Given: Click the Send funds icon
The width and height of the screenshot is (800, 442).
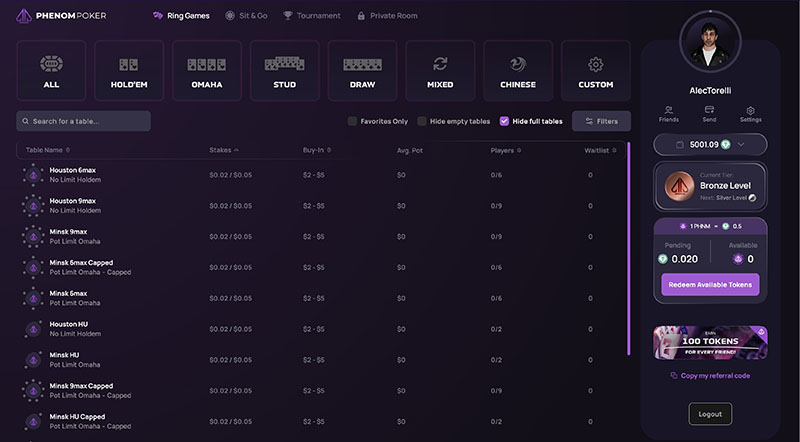Looking at the screenshot, I should click(x=709, y=110).
